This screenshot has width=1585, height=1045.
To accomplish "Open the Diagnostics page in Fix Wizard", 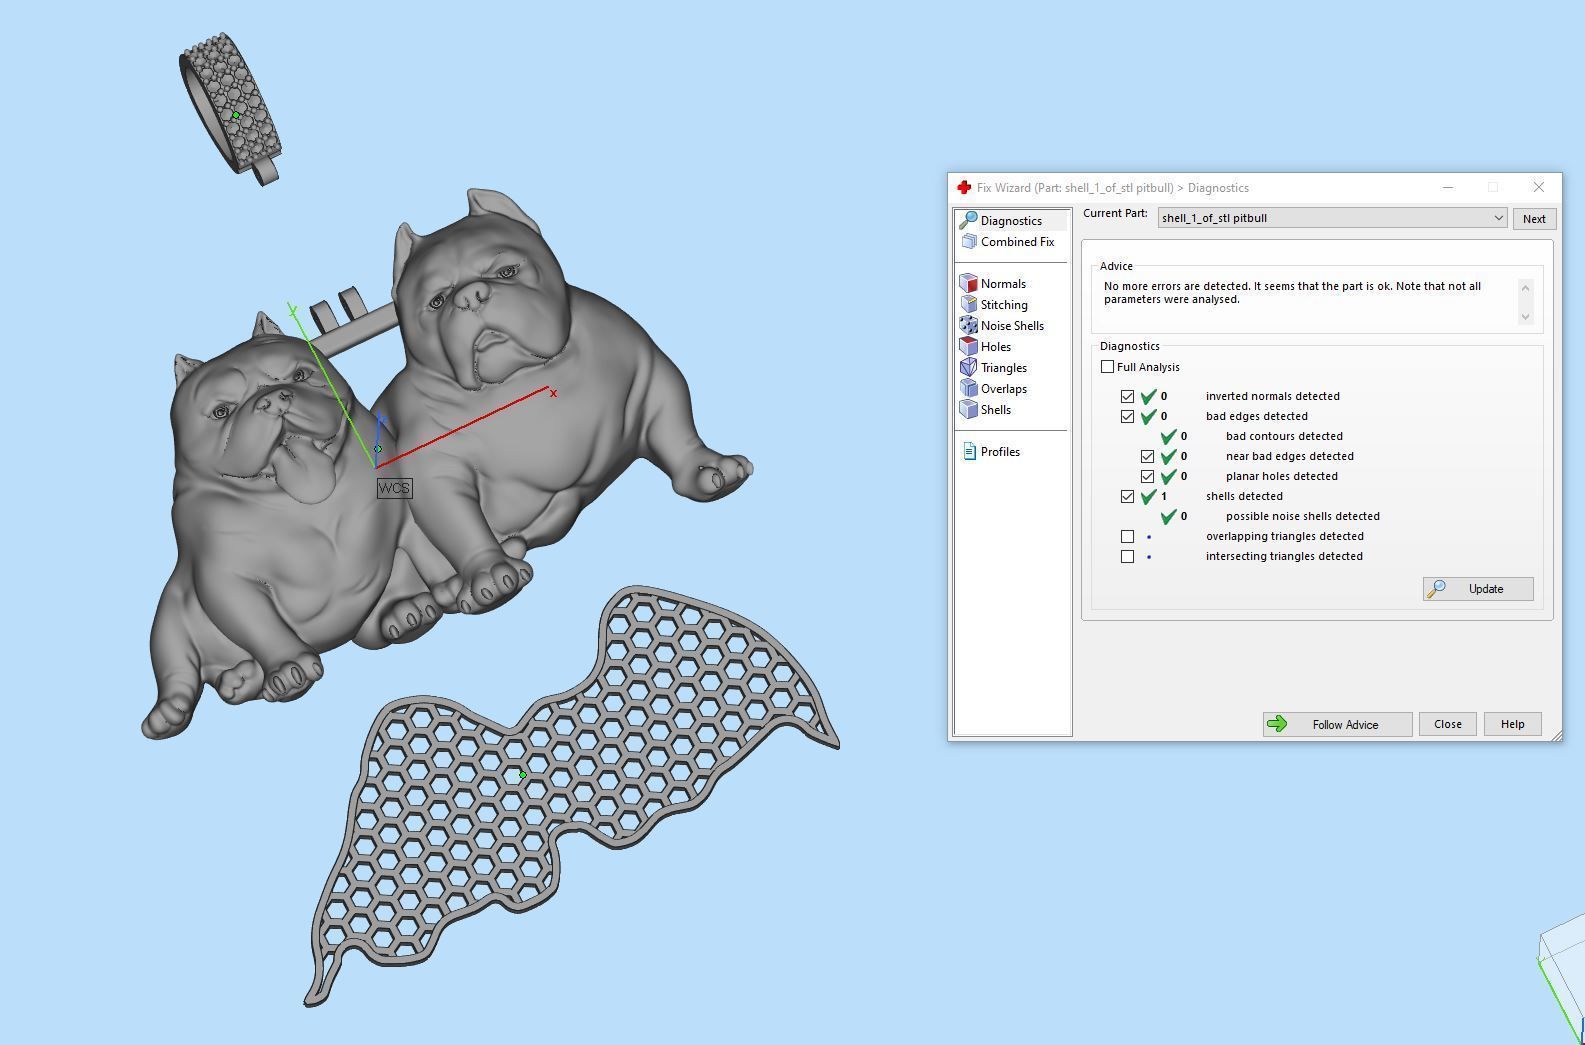I will point(1011,220).
